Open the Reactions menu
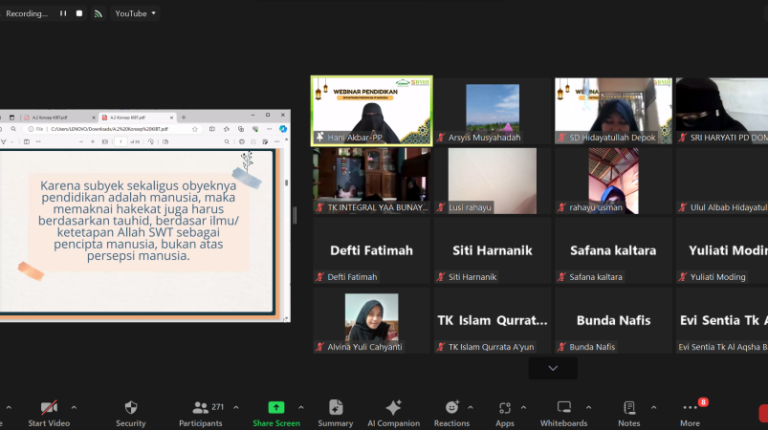Image resolution: width=768 pixels, height=430 pixels. [x=452, y=414]
